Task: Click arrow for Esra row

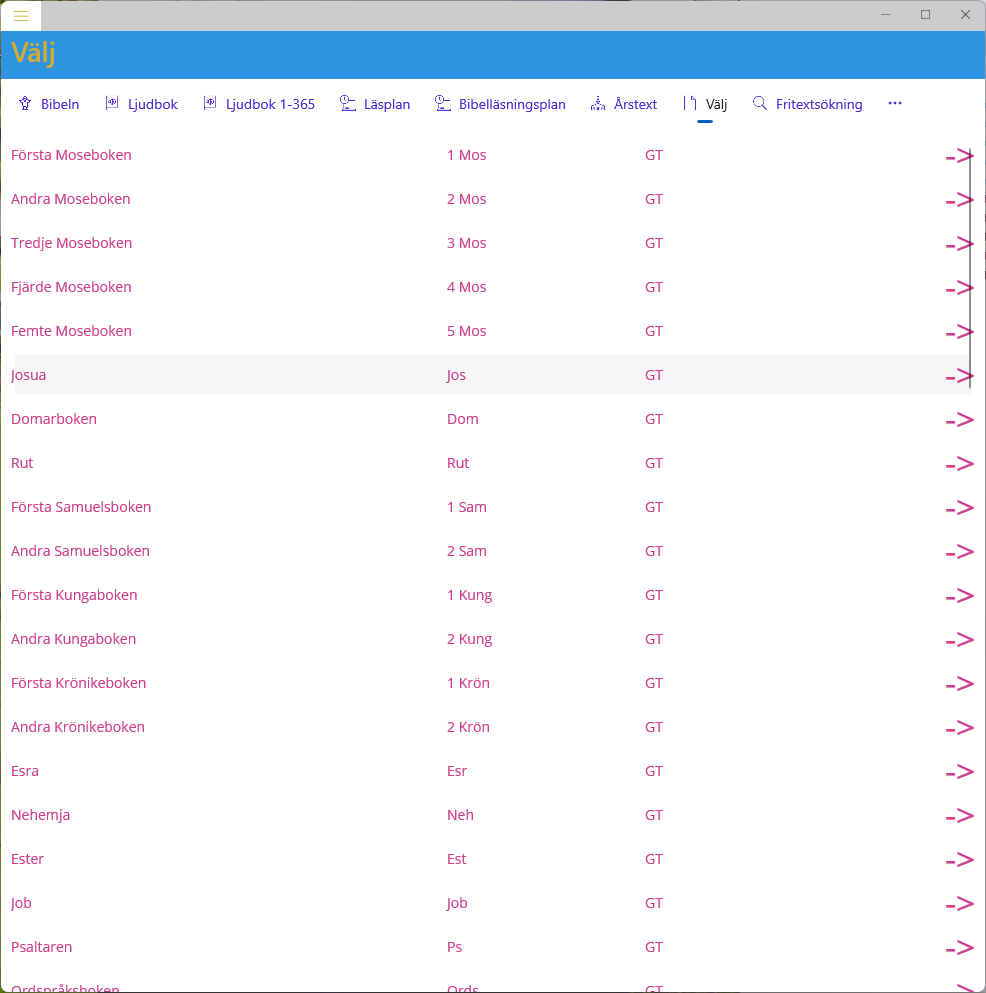Action: pos(959,772)
